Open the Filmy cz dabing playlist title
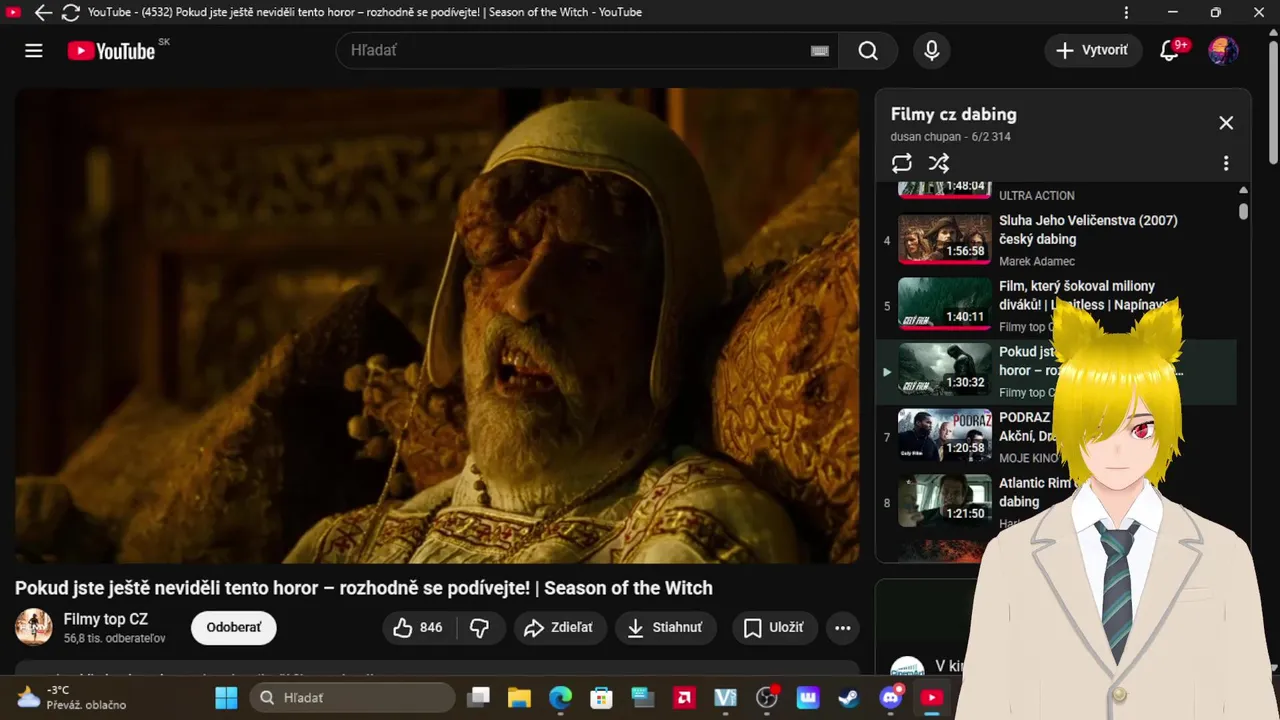1280x720 pixels. 953,114
